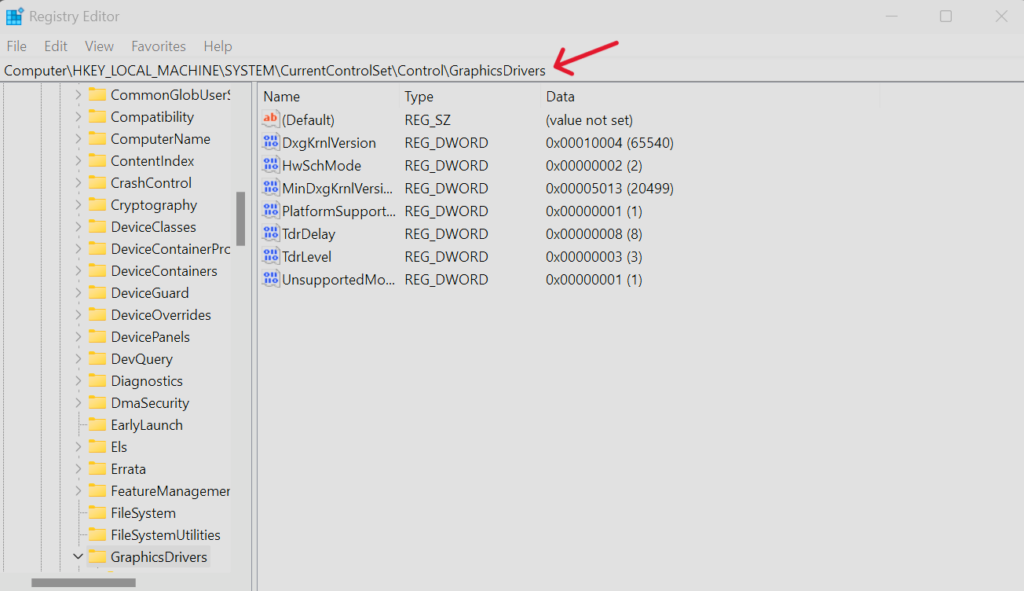Sort values by the Type column header

tap(470, 97)
